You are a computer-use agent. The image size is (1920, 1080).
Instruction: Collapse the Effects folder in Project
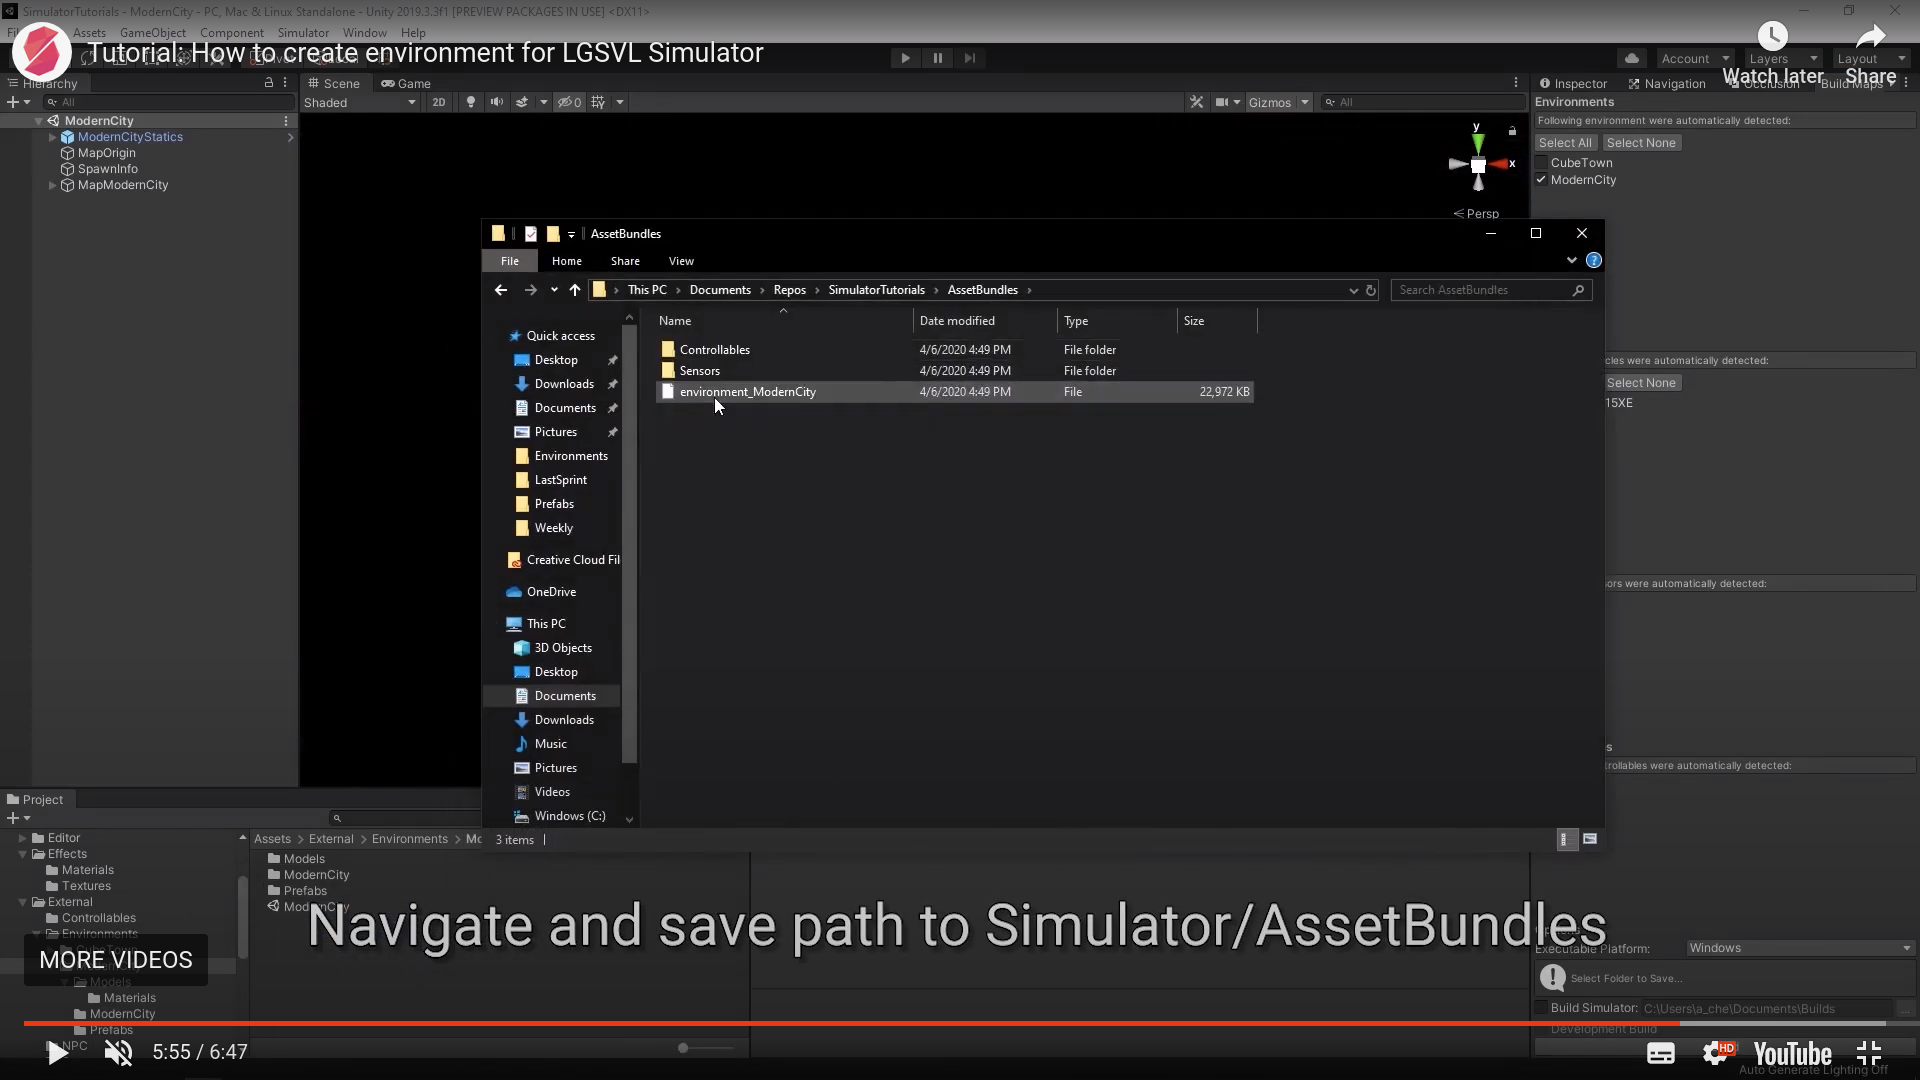coord(22,854)
